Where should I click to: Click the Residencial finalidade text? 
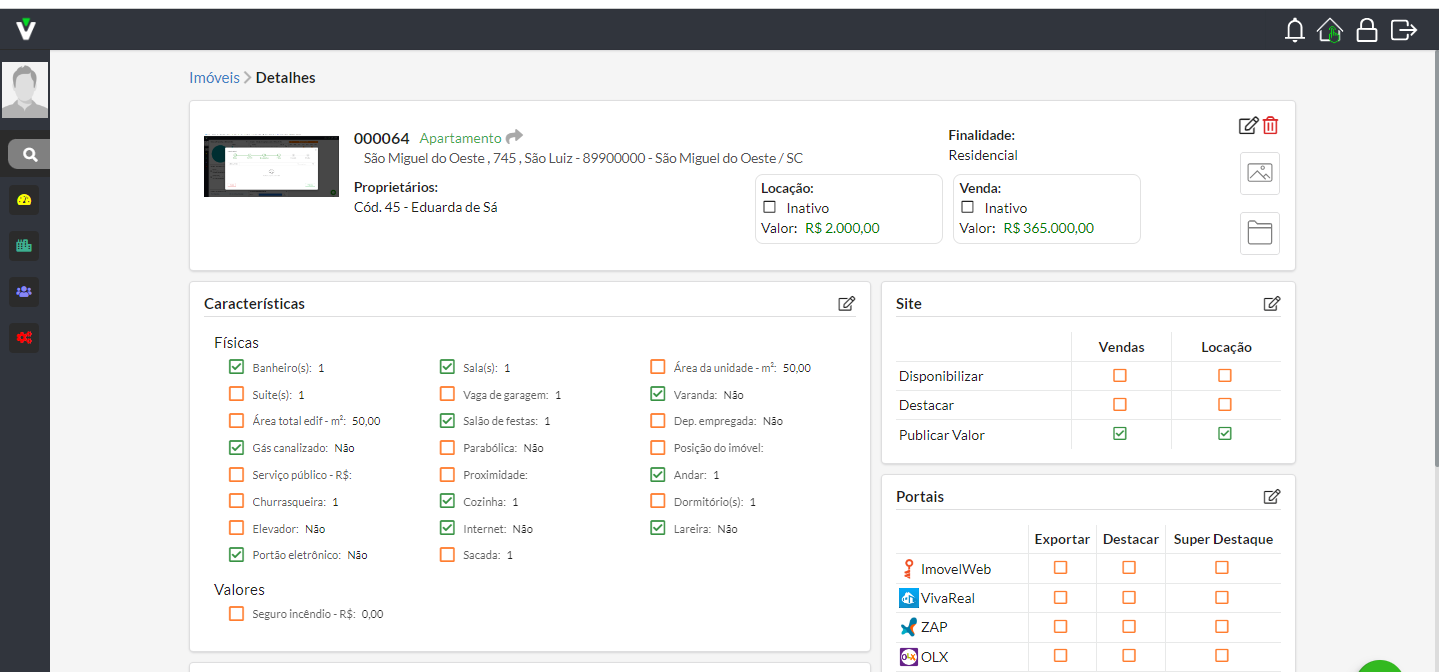(x=983, y=155)
